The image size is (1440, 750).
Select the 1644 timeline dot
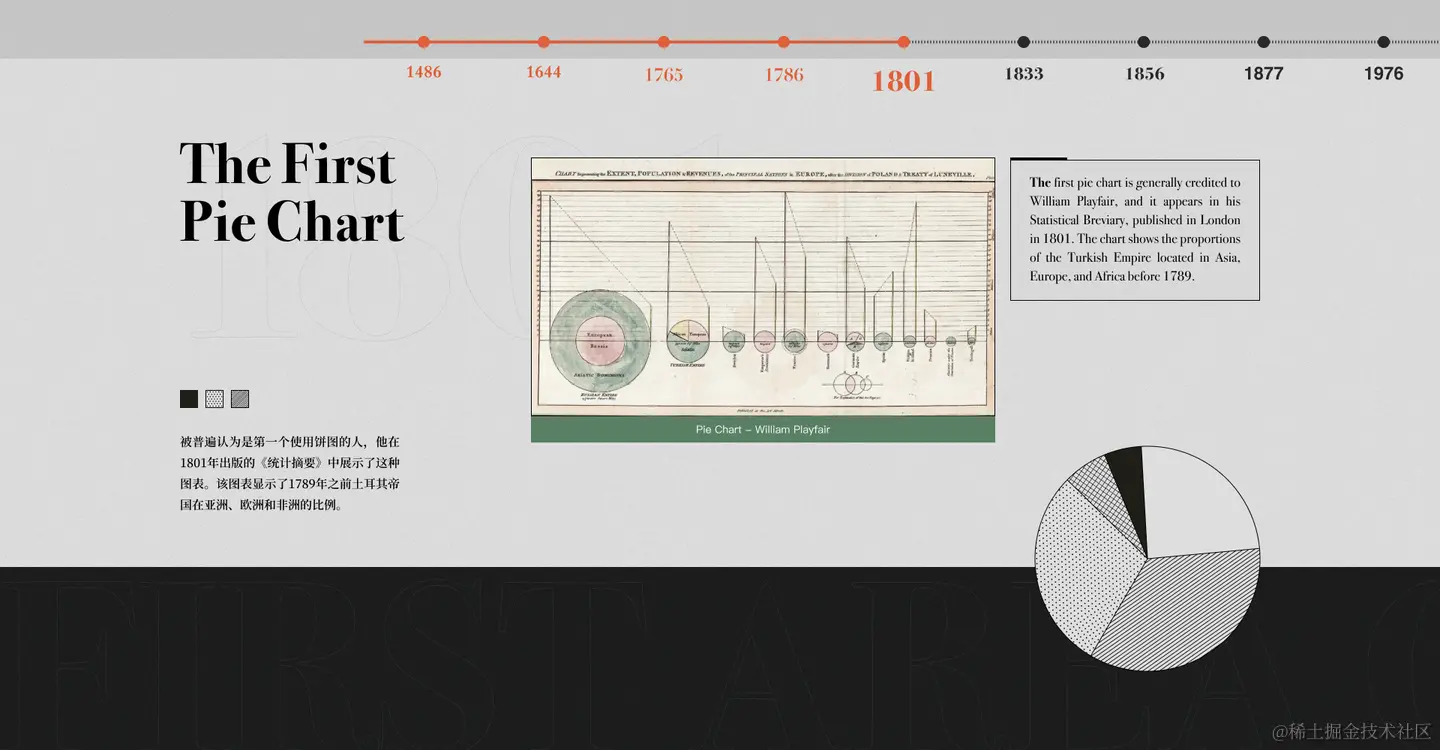[x=544, y=42]
